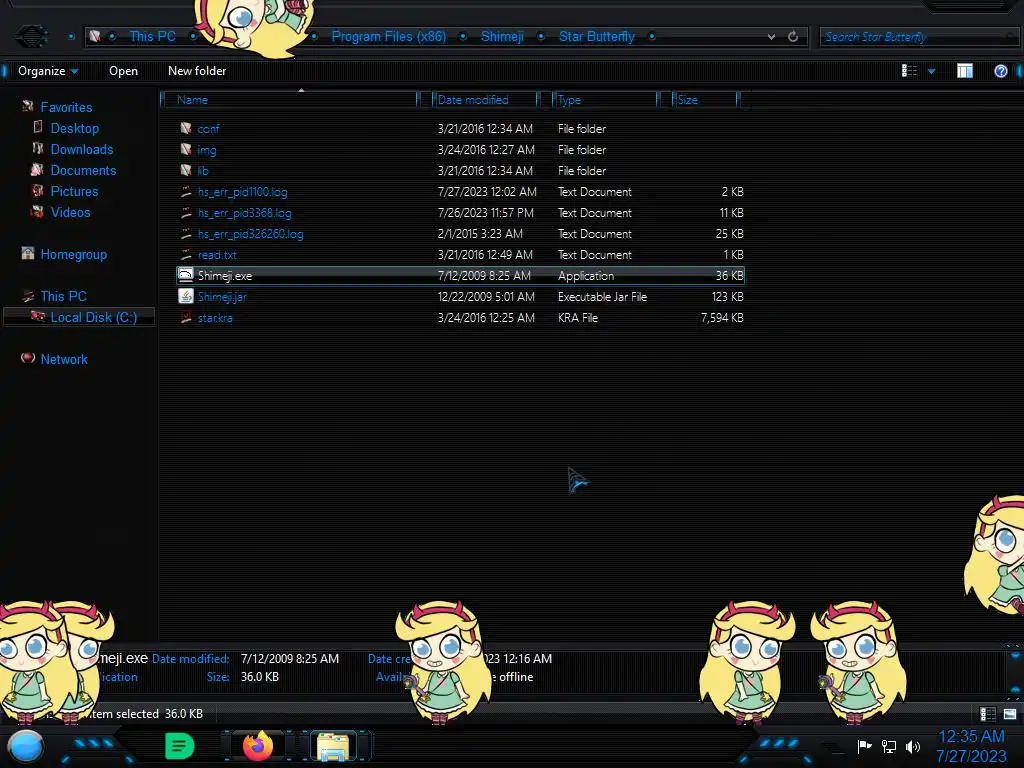Open Documents in the navigation pane
The image size is (1024, 768).
pos(83,170)
